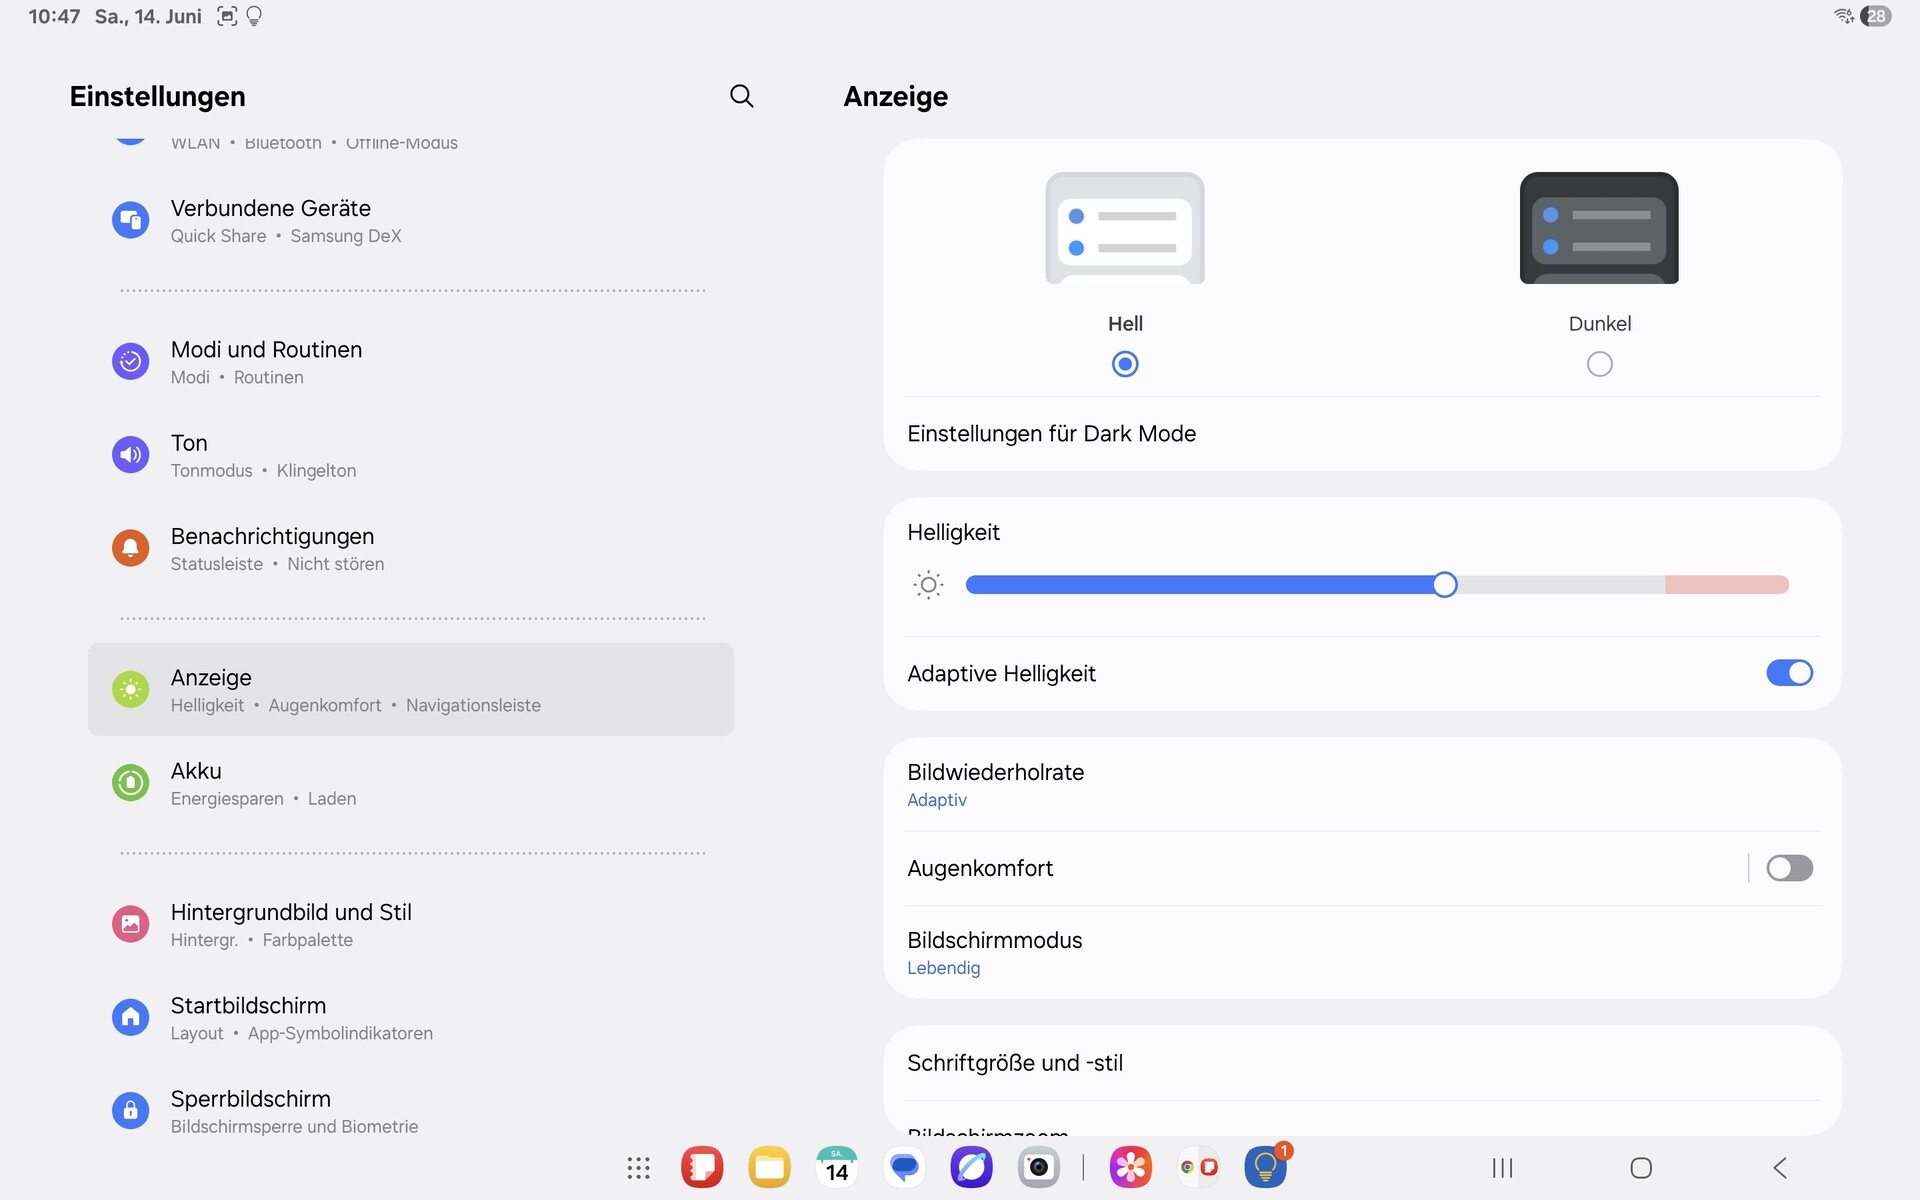Select the Dunkel radio button
Viewport: 1920px width, 1200px height.
[x=1599, y=364]
